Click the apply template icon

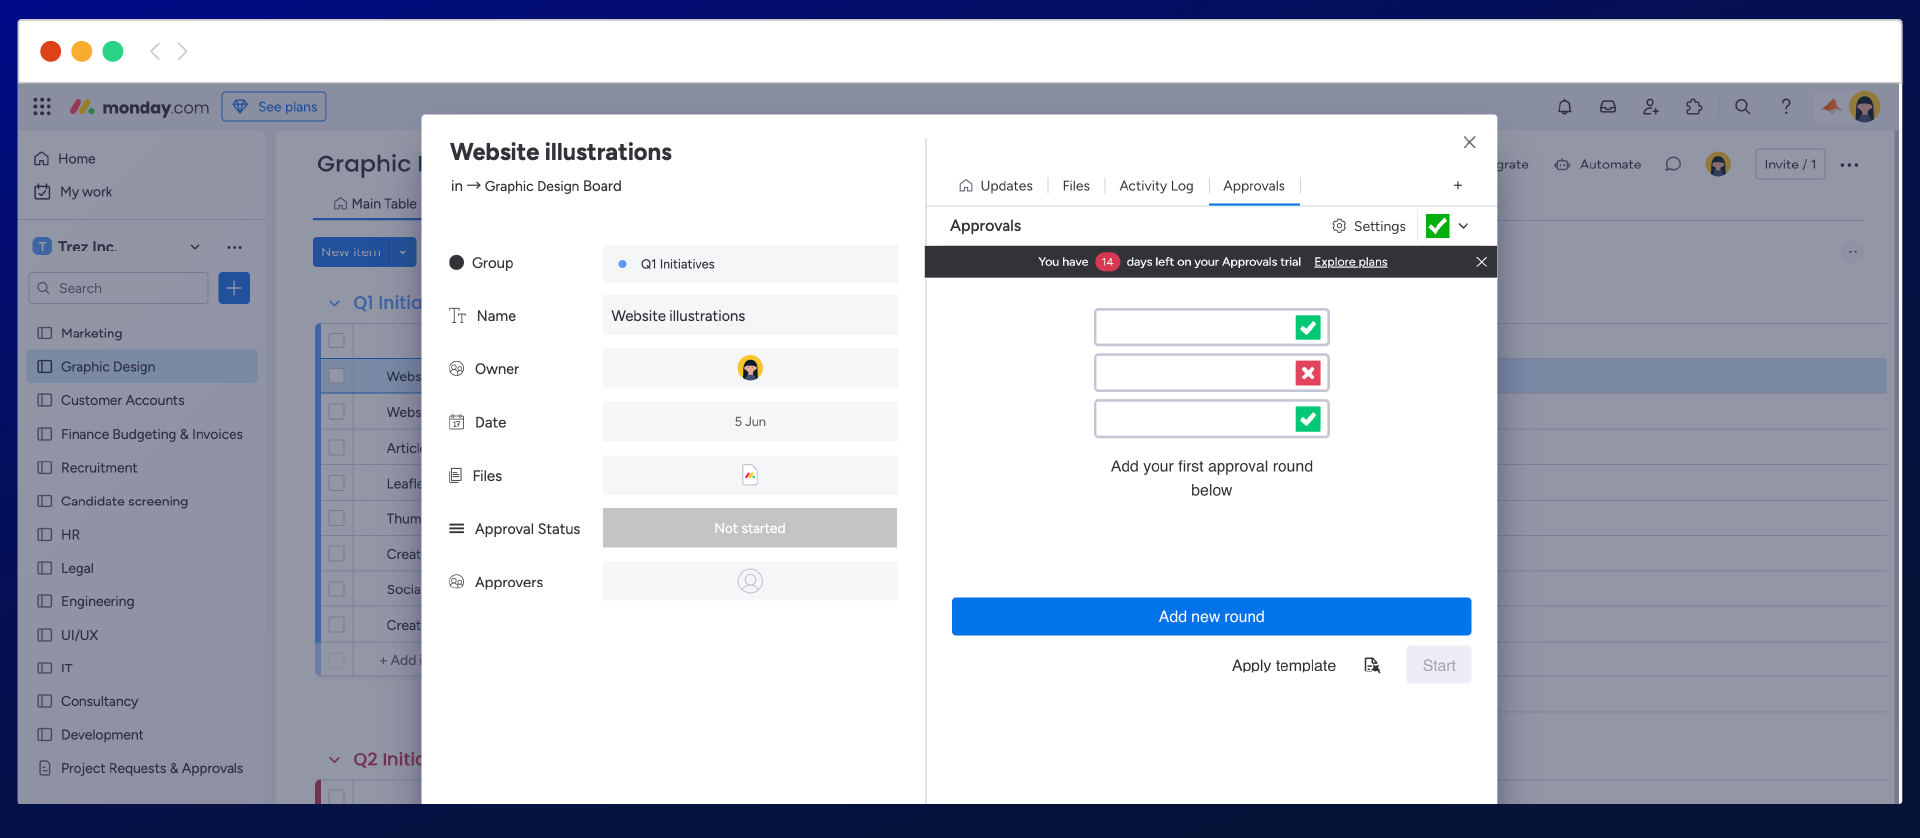1372,666
